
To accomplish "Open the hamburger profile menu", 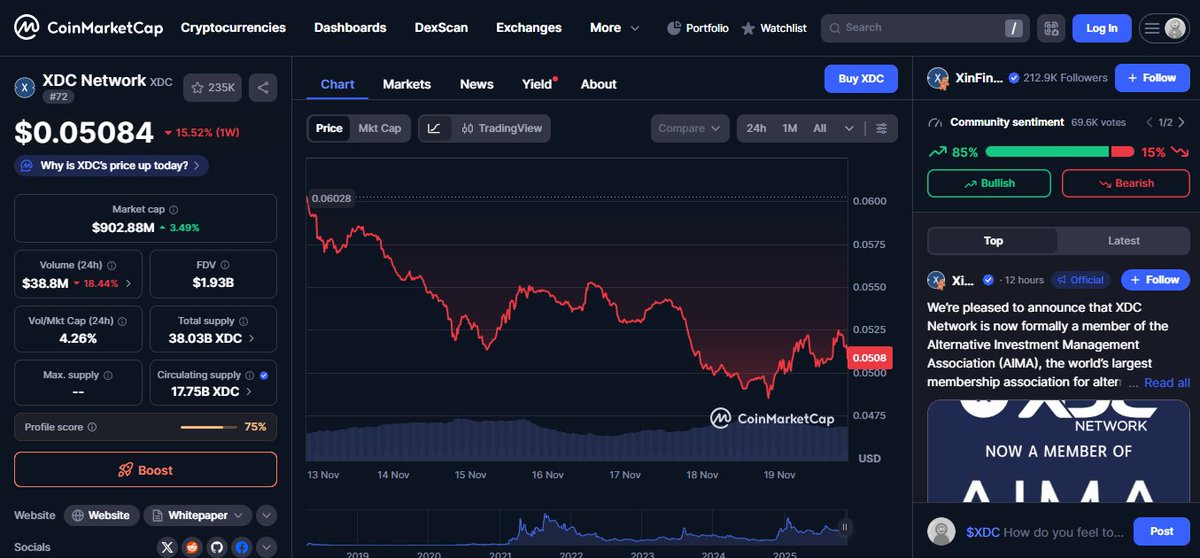I will (x=1163, y=28).
